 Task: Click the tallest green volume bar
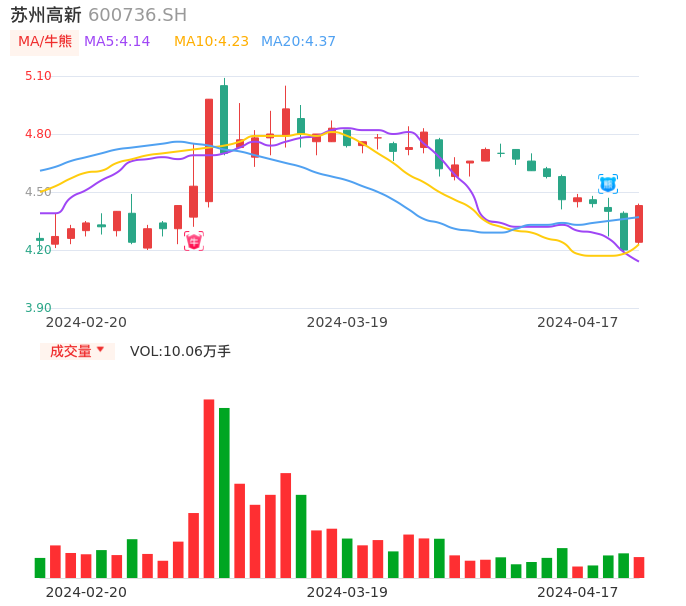tap(224, 492)
